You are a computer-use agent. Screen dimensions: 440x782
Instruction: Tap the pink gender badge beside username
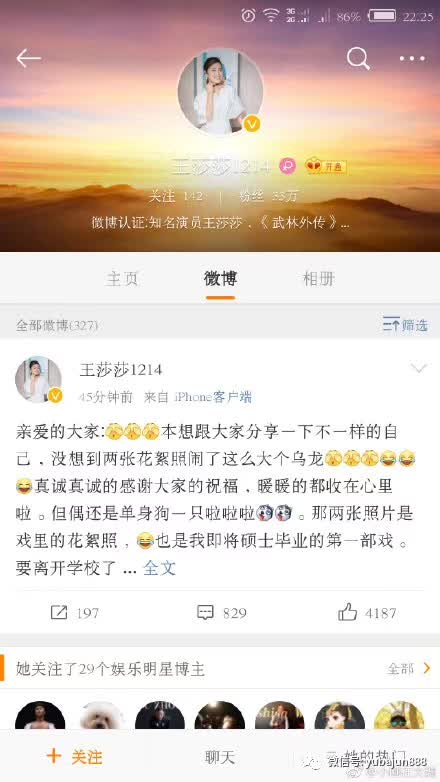pos(287,166)
